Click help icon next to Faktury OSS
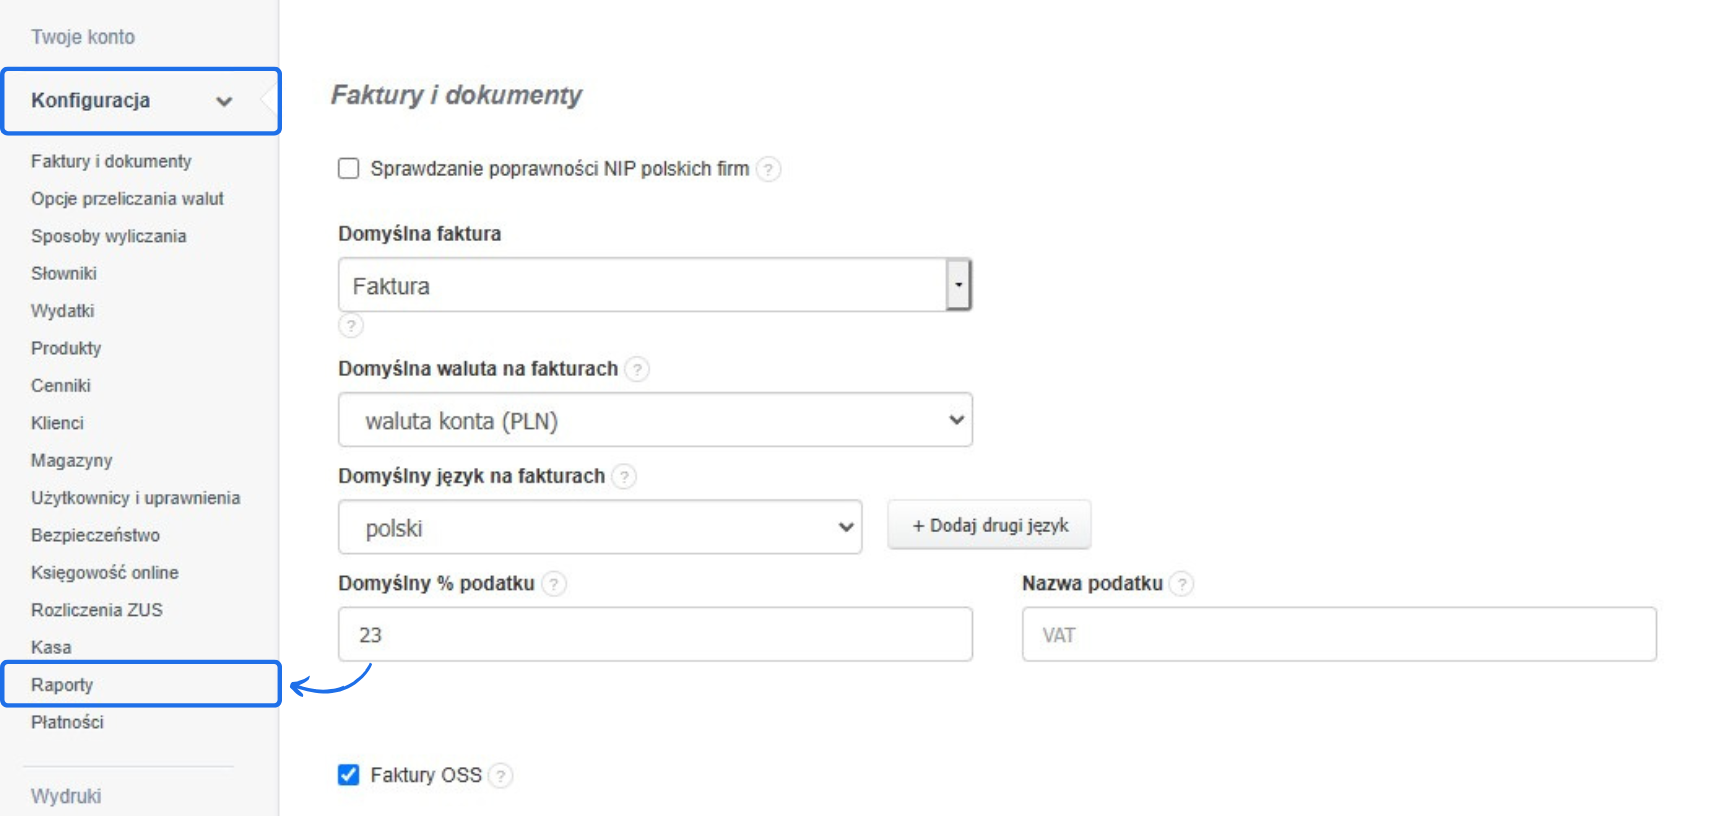This screenshot has width=1721, height=816. [501, 776]
